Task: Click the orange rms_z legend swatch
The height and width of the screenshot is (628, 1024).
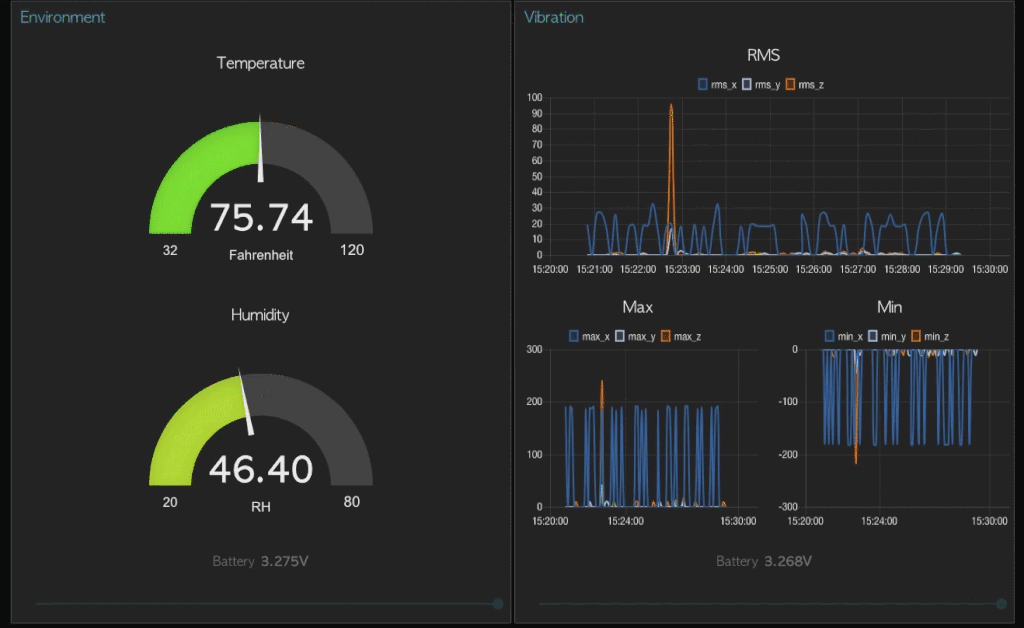Action: [792, 85]
